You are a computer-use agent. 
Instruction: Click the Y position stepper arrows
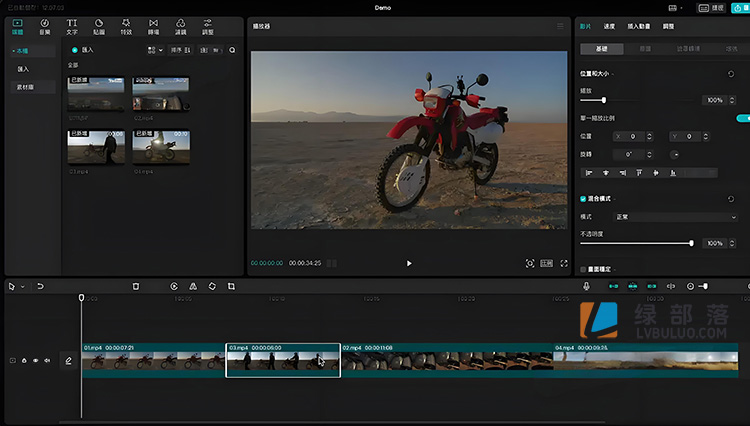(706, 137)
